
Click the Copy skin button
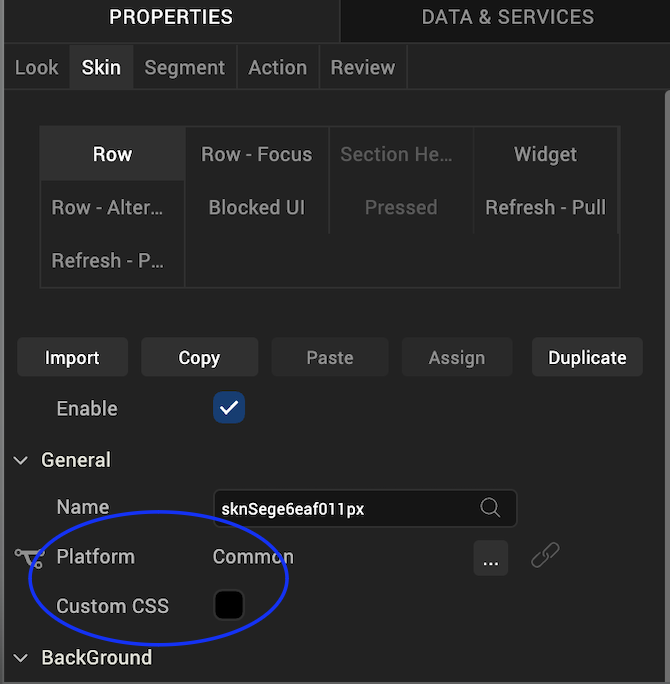click(x=199, y=357)
